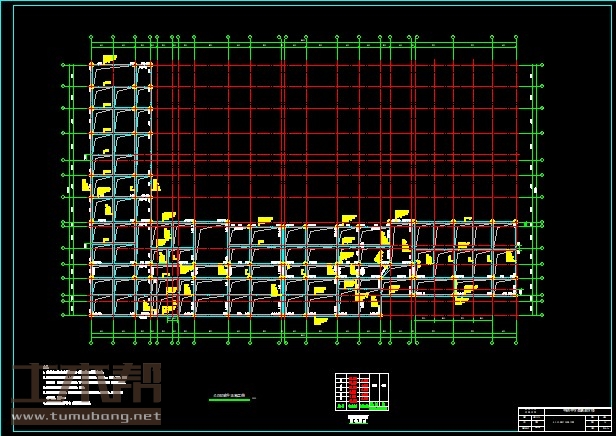Select yellow annotation tag at the plan's top-left corner
Screen dimensions: 616x436
click(x=108, y=59)
